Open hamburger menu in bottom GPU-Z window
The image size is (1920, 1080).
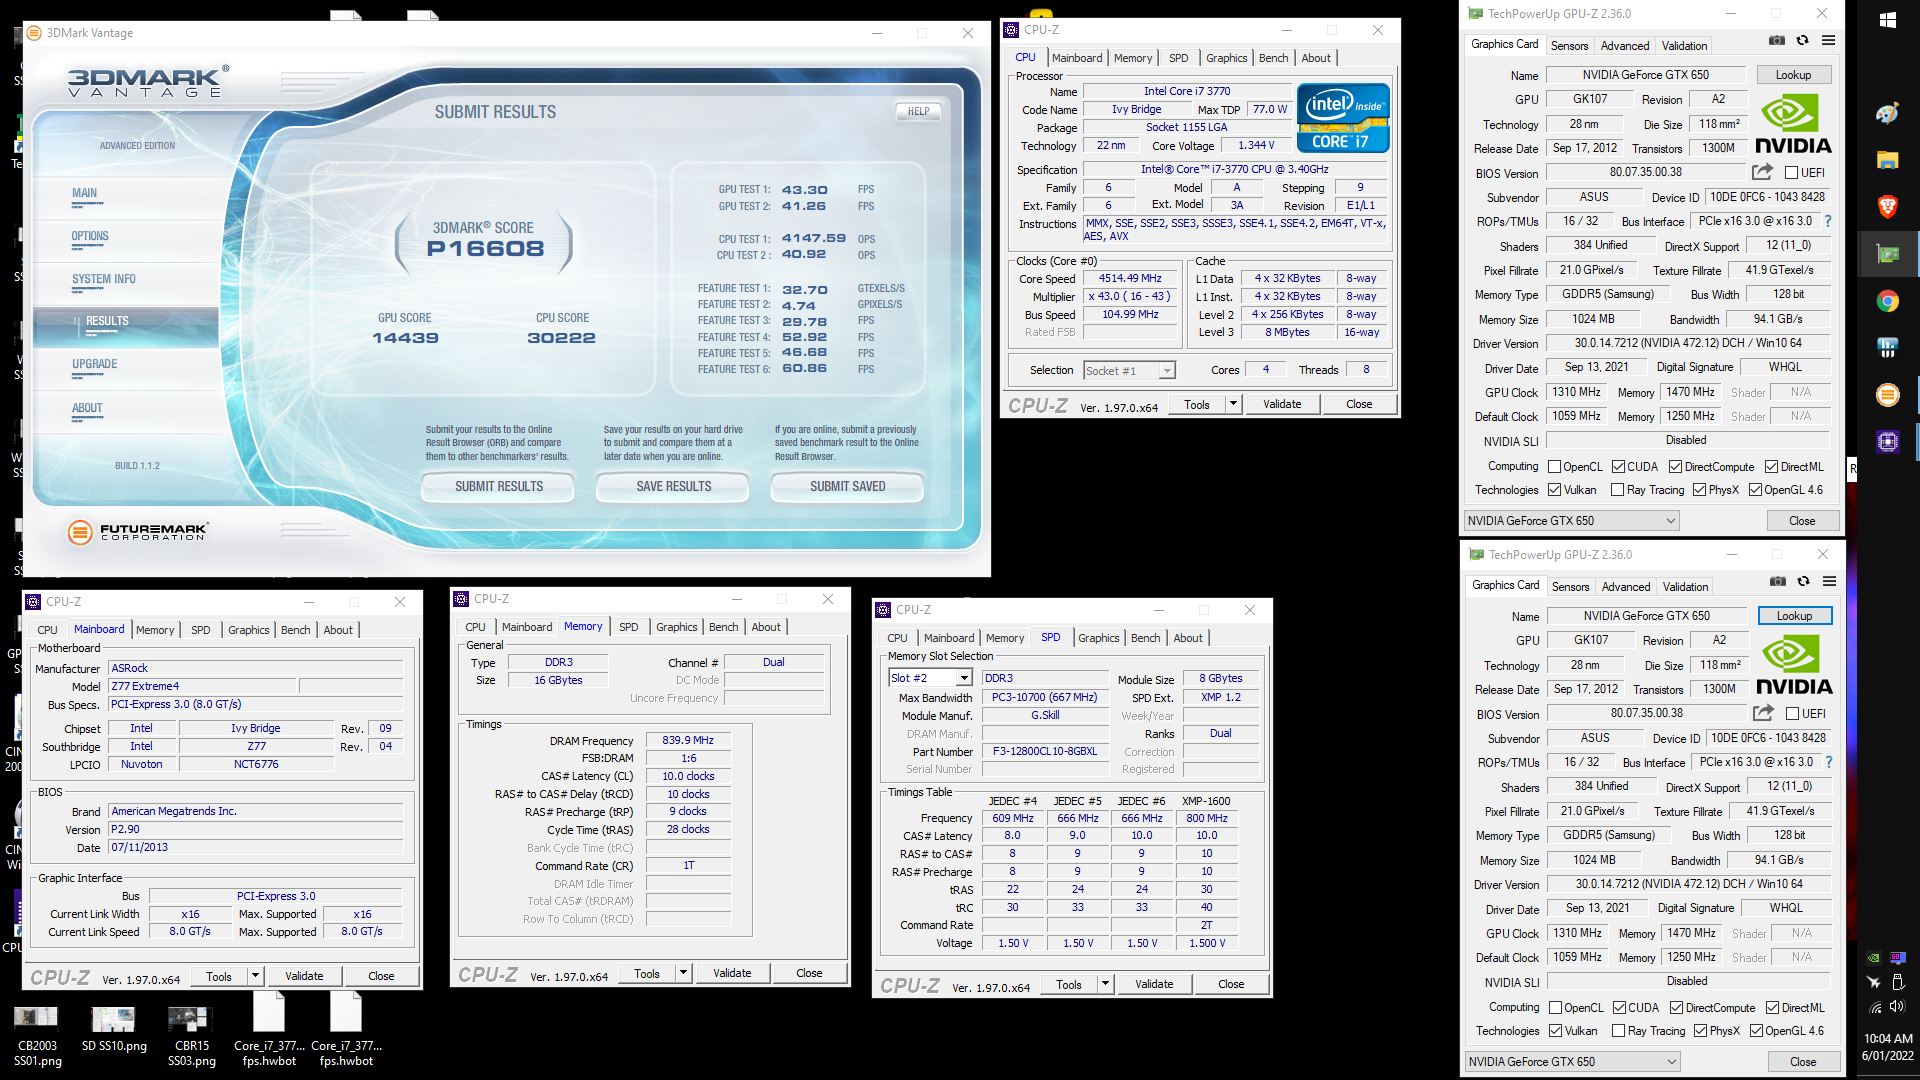(x=1829, y=582)
